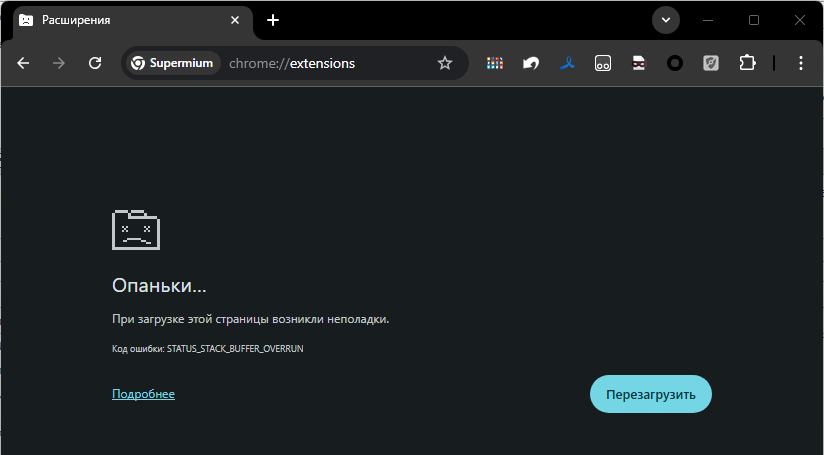Screen dimensions: 824x455
Task: Click the sad folder crash icon
Action: coord(136,230)
